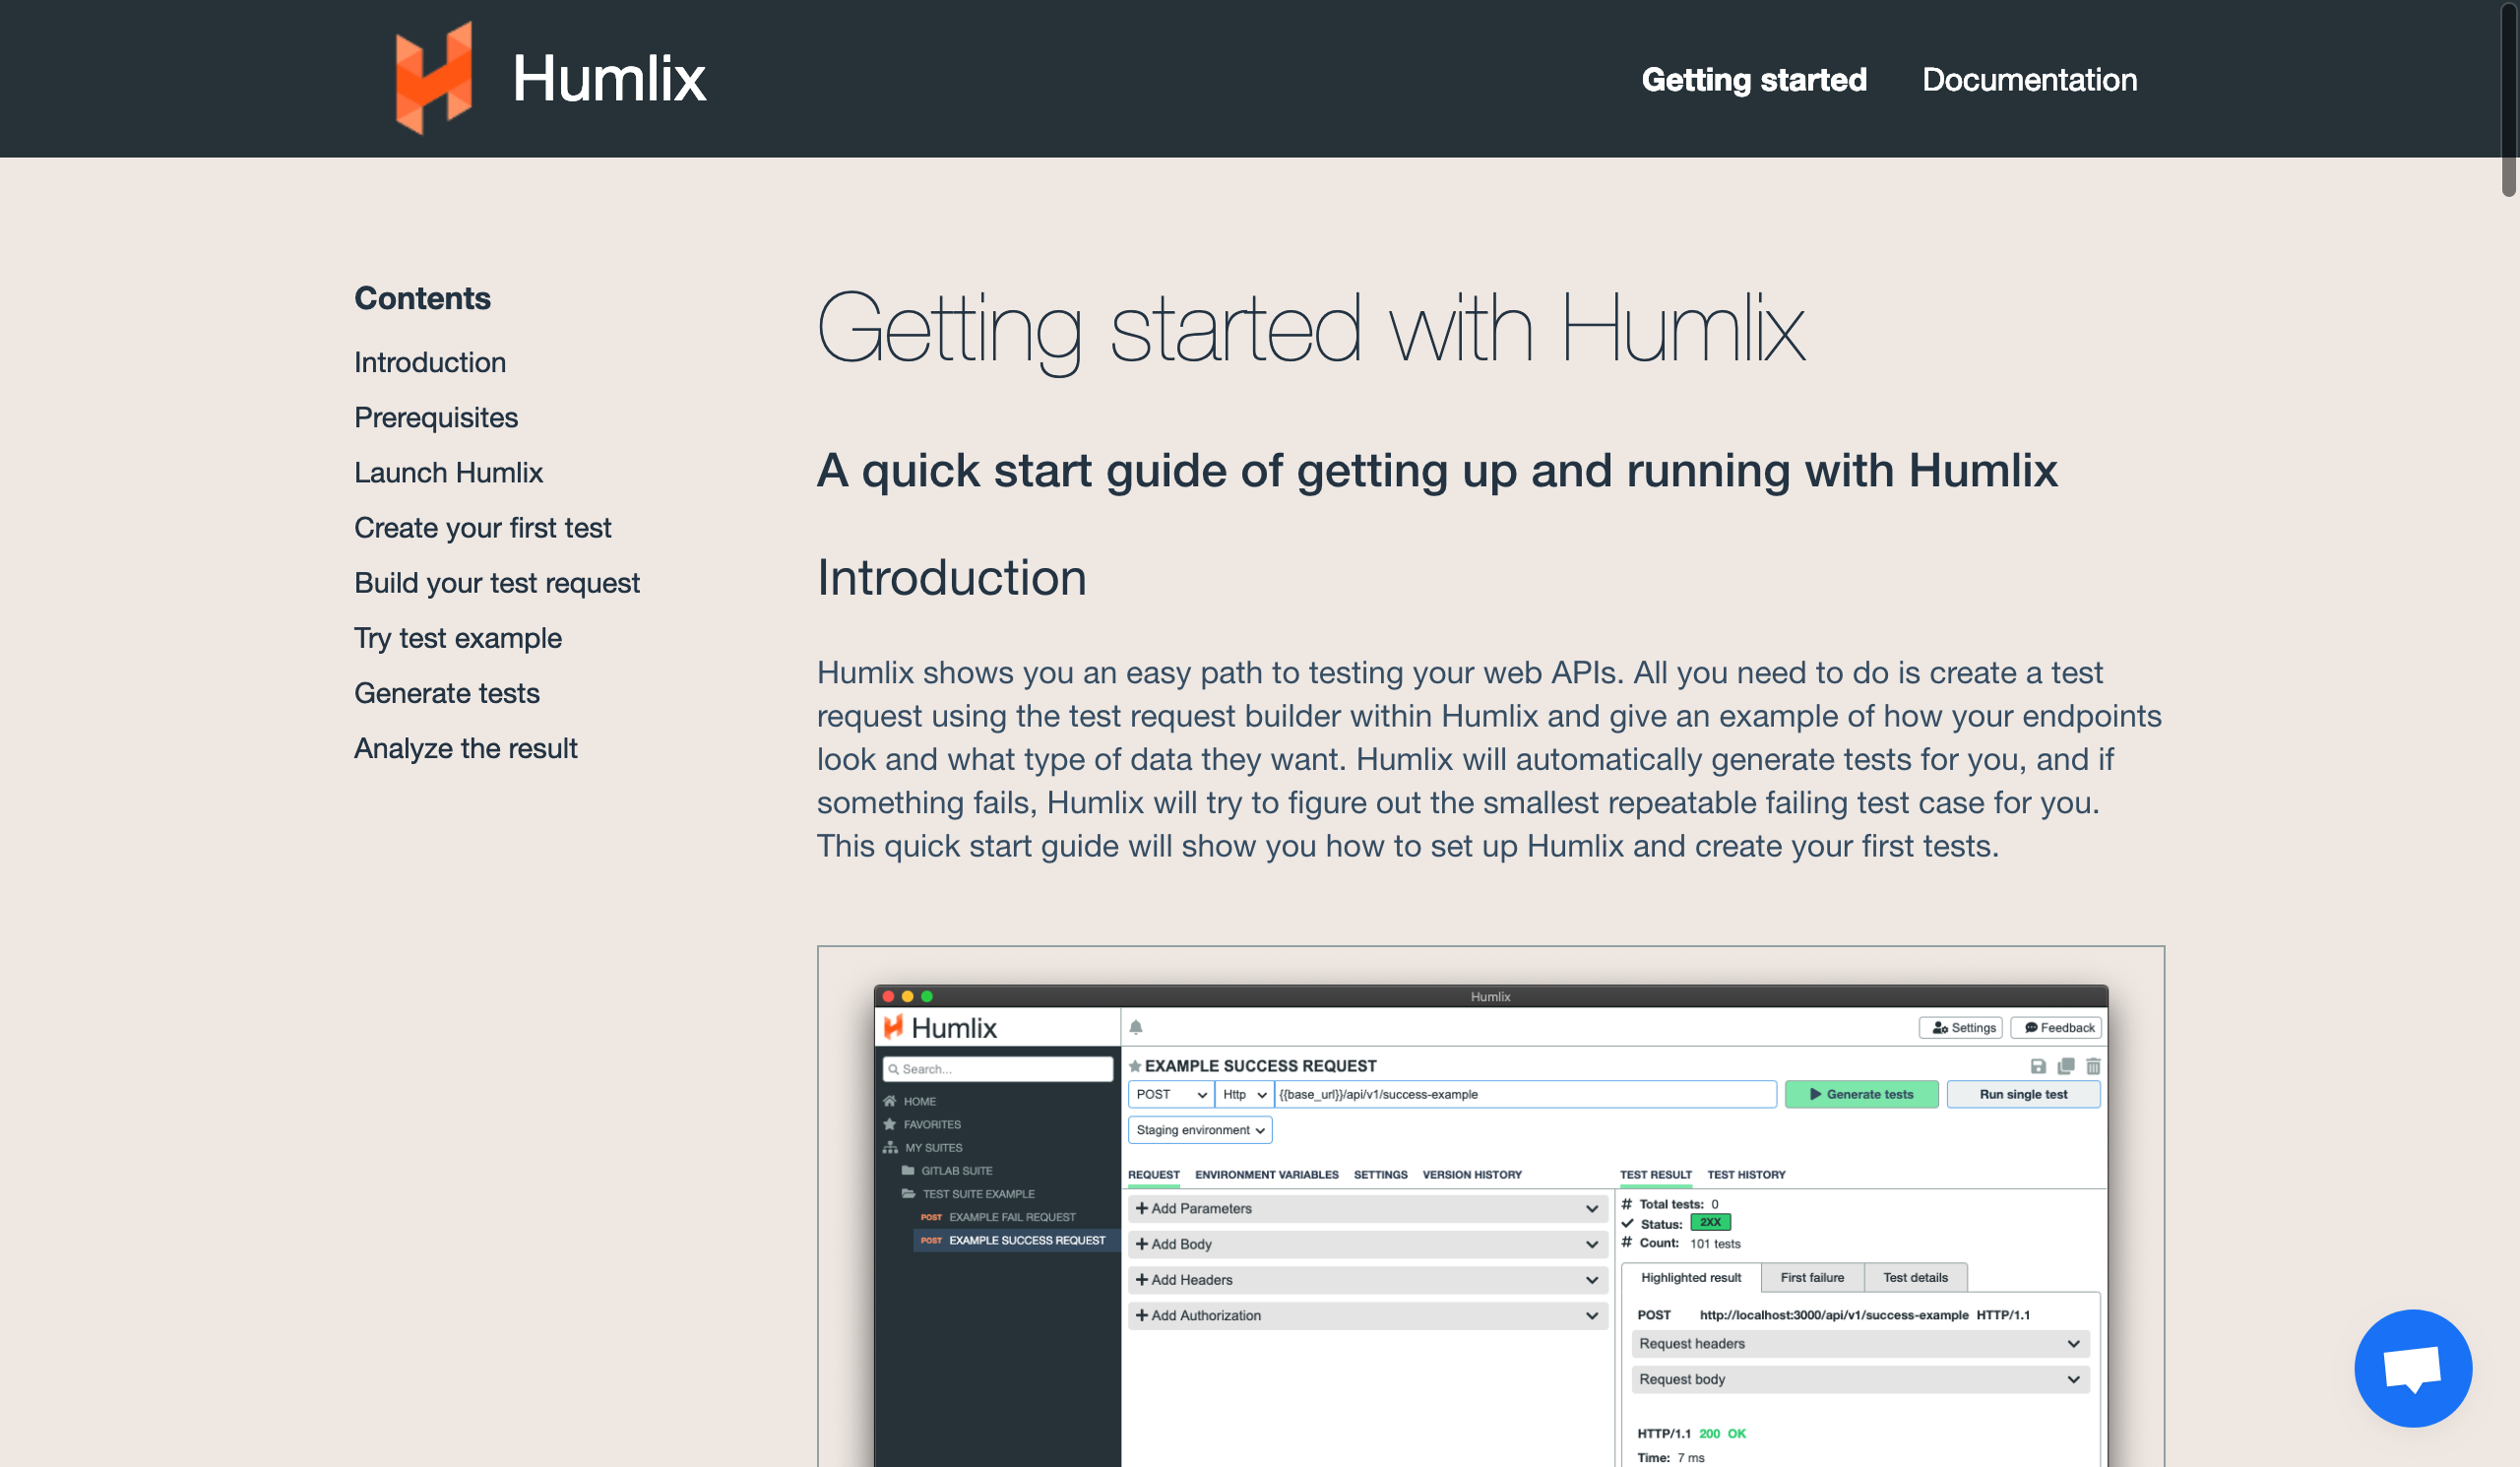Image resolution: width=2520 pixels, height=1467 pixels.
Task: Go to Introduction in Contents
Action: pos(430,362)
